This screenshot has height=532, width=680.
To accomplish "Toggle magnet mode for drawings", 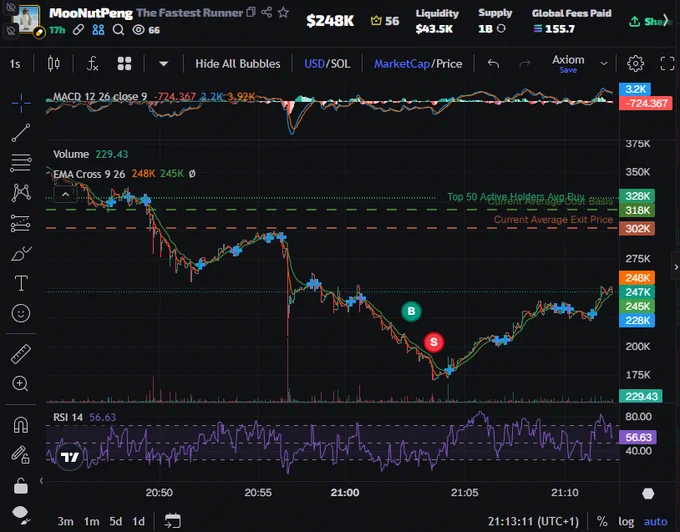I will click(x=21, y=424).
